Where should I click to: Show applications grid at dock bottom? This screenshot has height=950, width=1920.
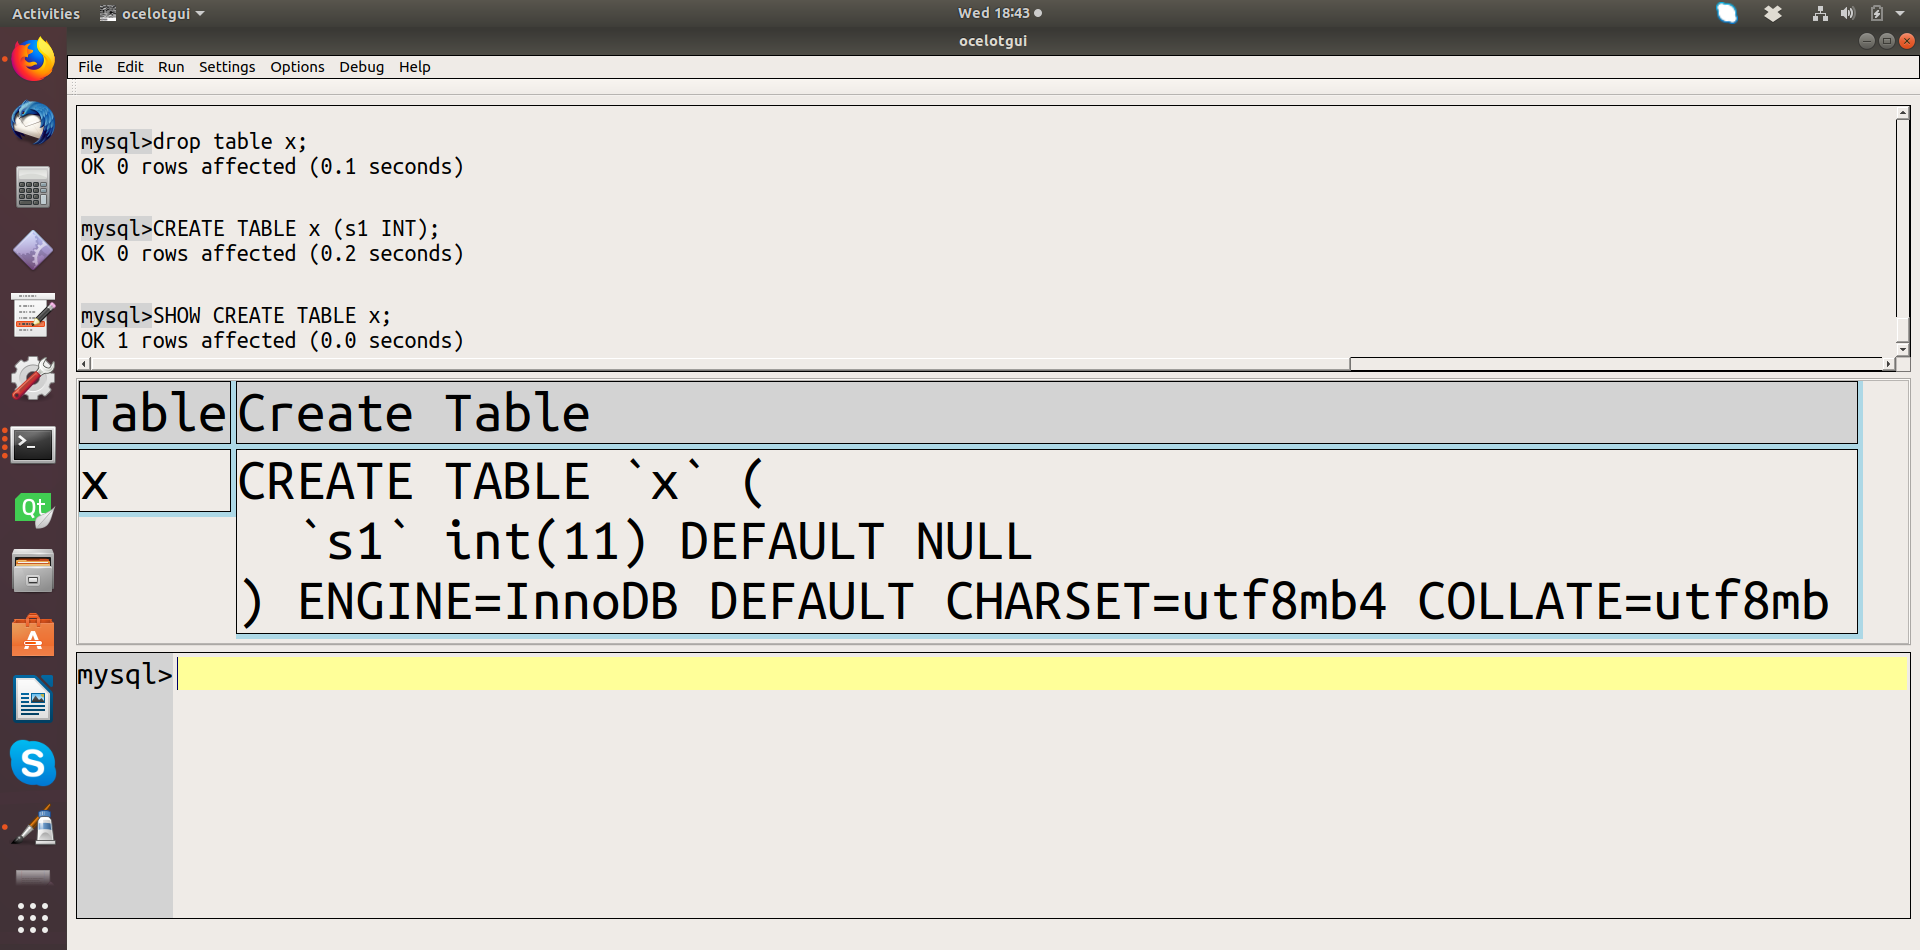point(33,918)
